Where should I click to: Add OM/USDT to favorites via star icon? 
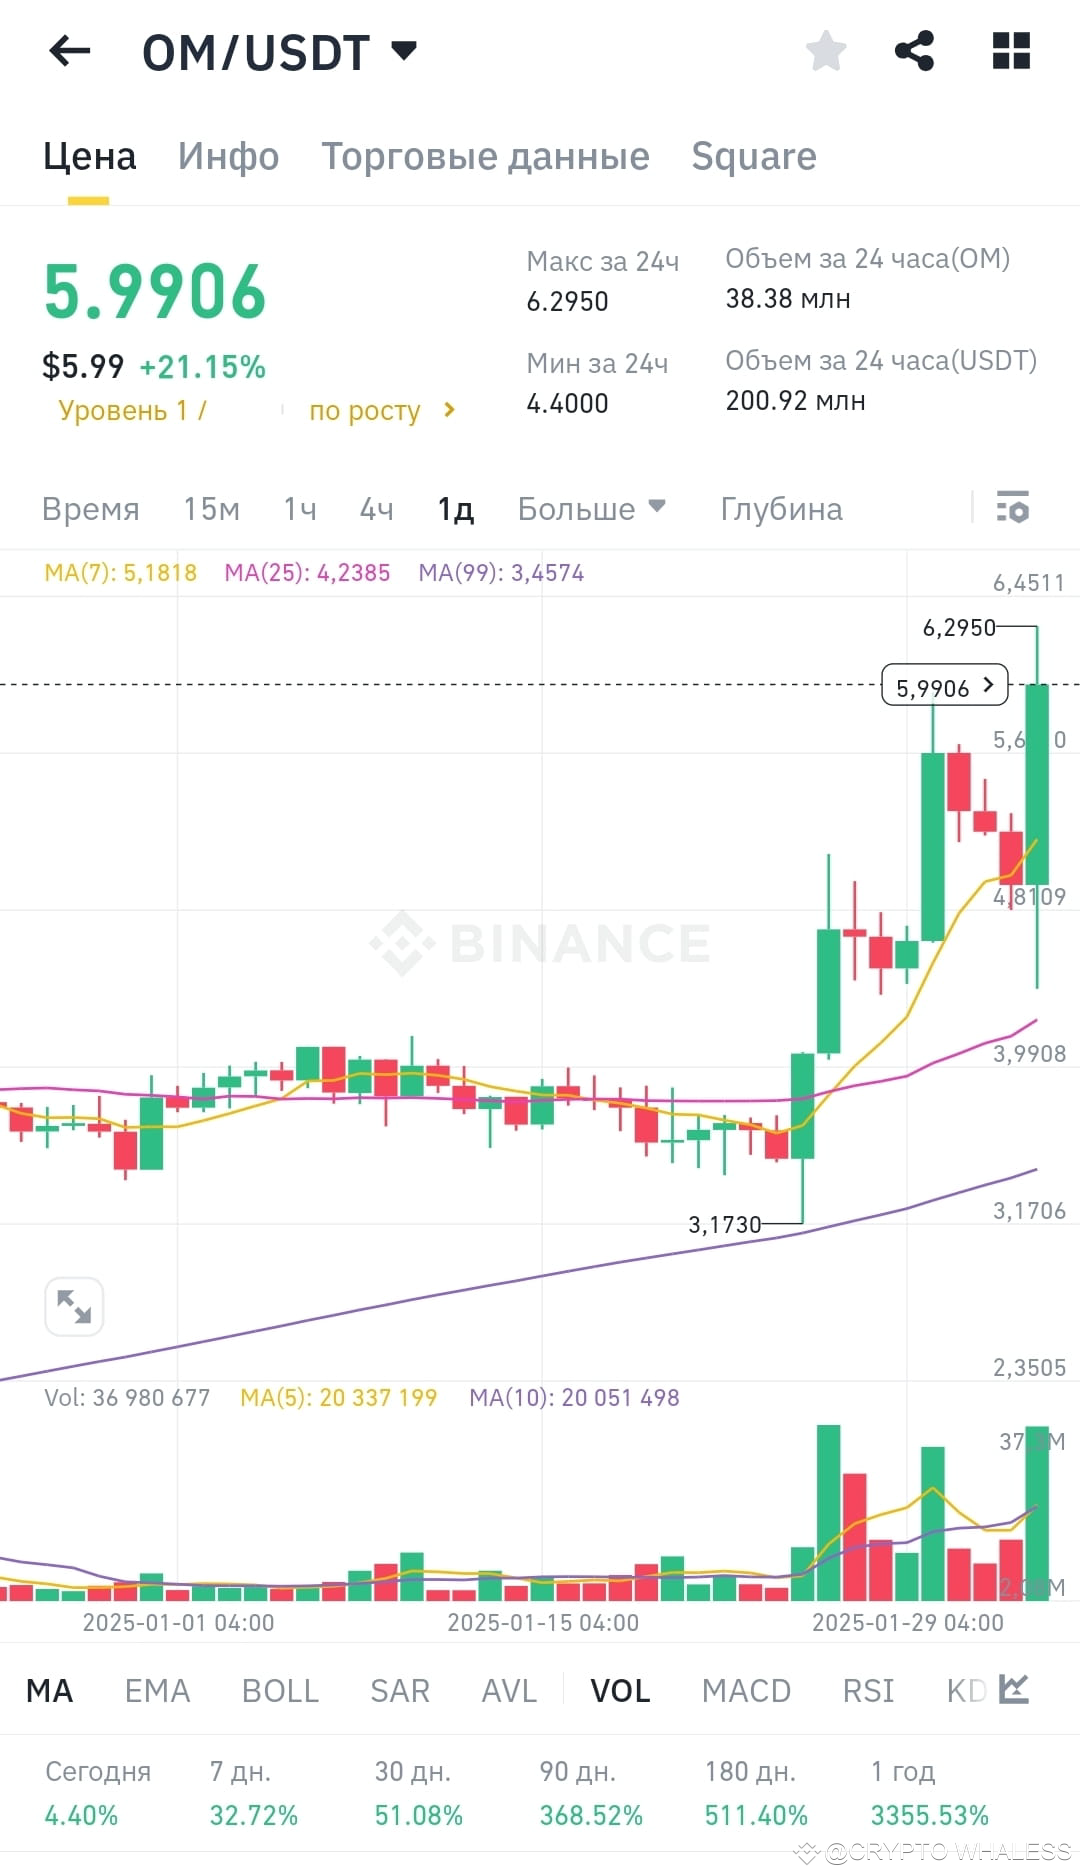pyautogui.click(x=825, y=50)
